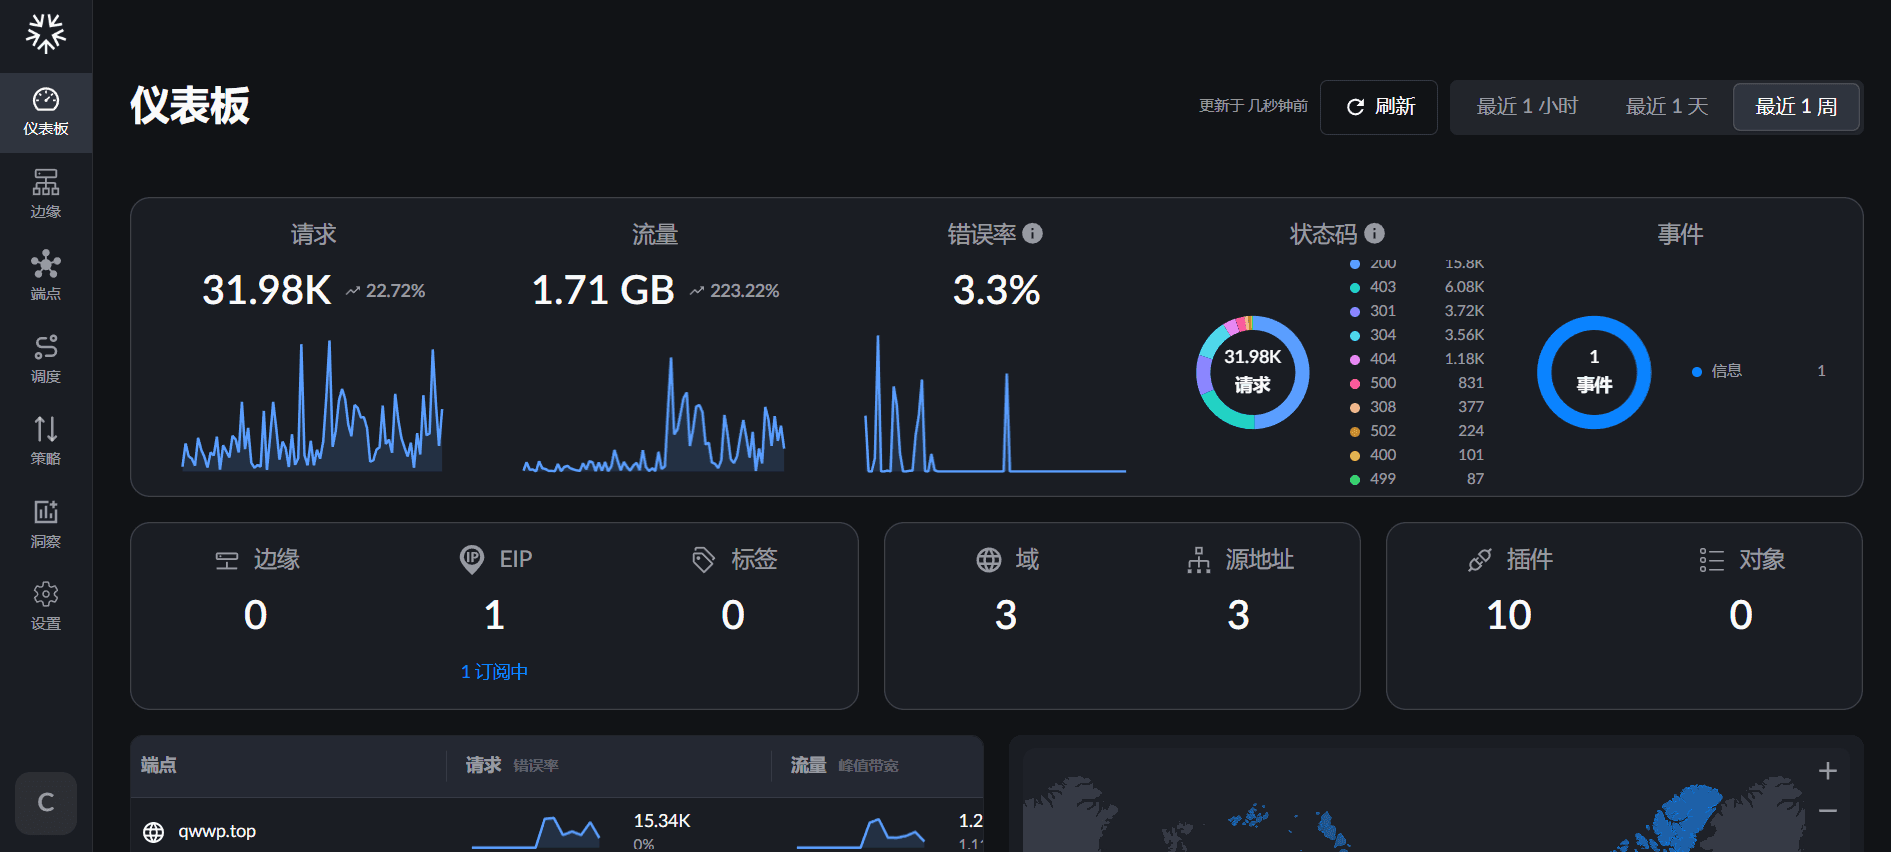Click the 3.3% error rate value
This screenshot has height=852, width=1891.
997,291
